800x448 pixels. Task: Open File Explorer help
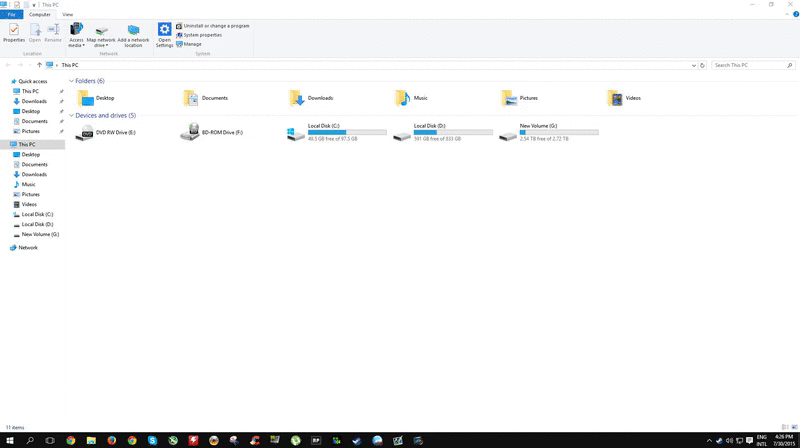[x=795, y=14]
